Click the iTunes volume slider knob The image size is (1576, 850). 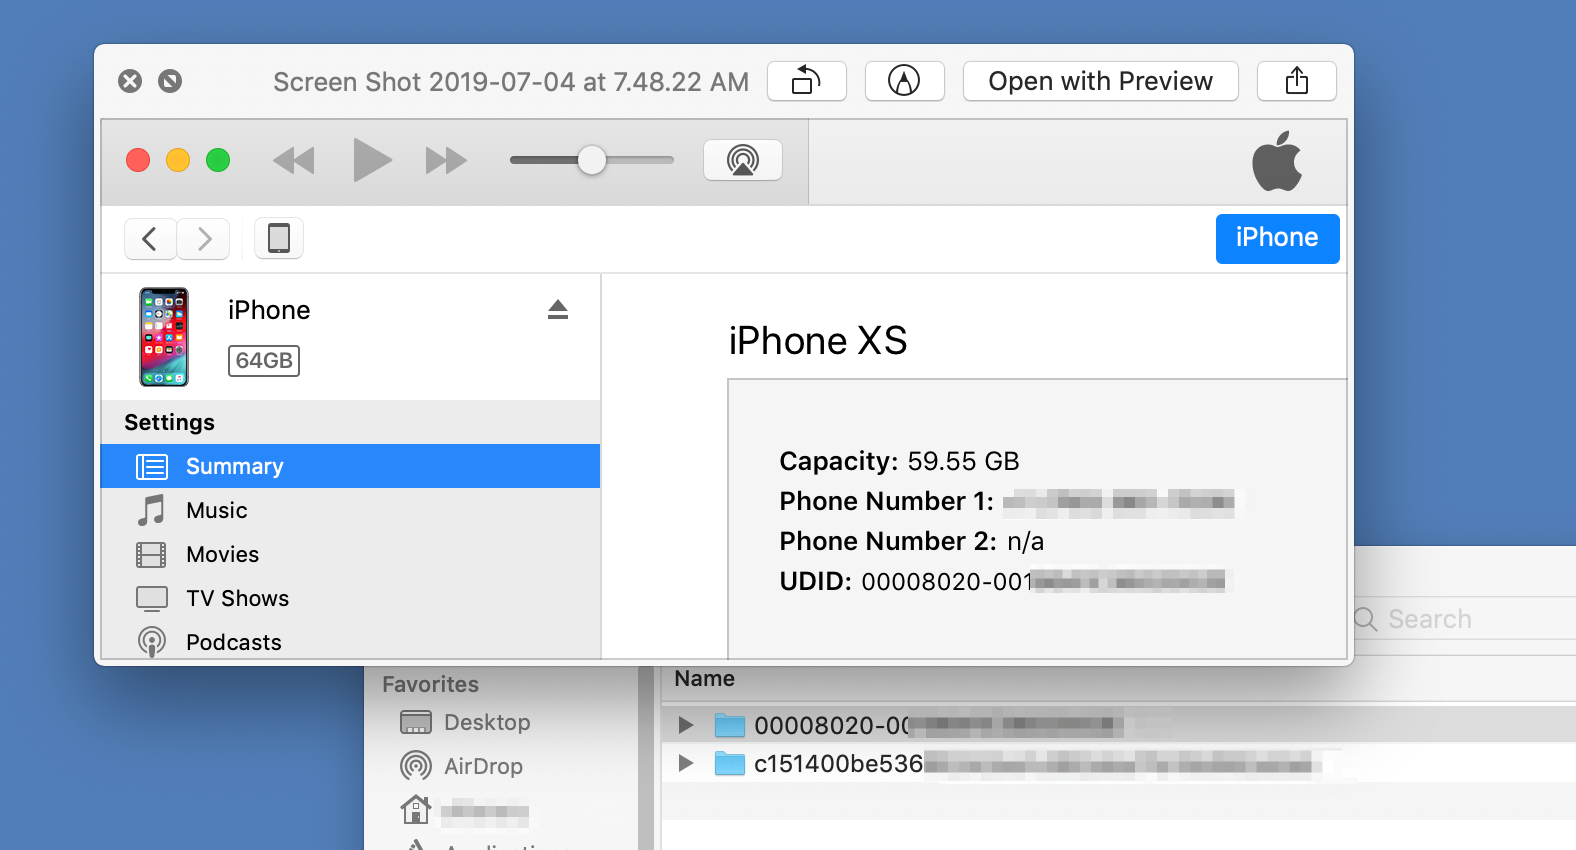pyautogui.click(x=592, y=160)
